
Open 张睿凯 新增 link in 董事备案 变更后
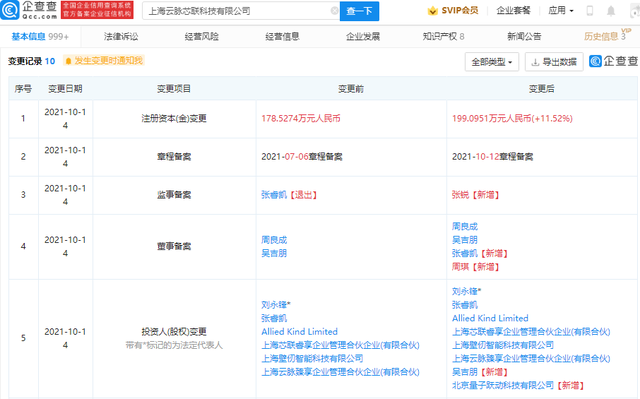coord(464,253)
